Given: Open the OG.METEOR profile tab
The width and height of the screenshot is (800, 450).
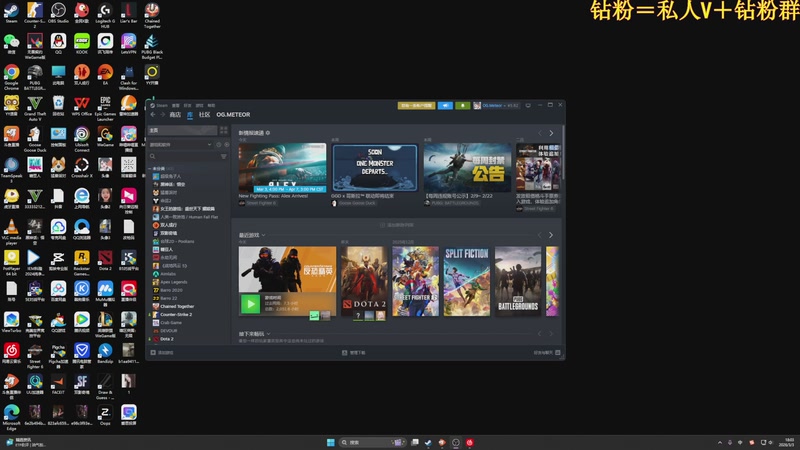Looking at the screenshot, I should tap(233, 115).
